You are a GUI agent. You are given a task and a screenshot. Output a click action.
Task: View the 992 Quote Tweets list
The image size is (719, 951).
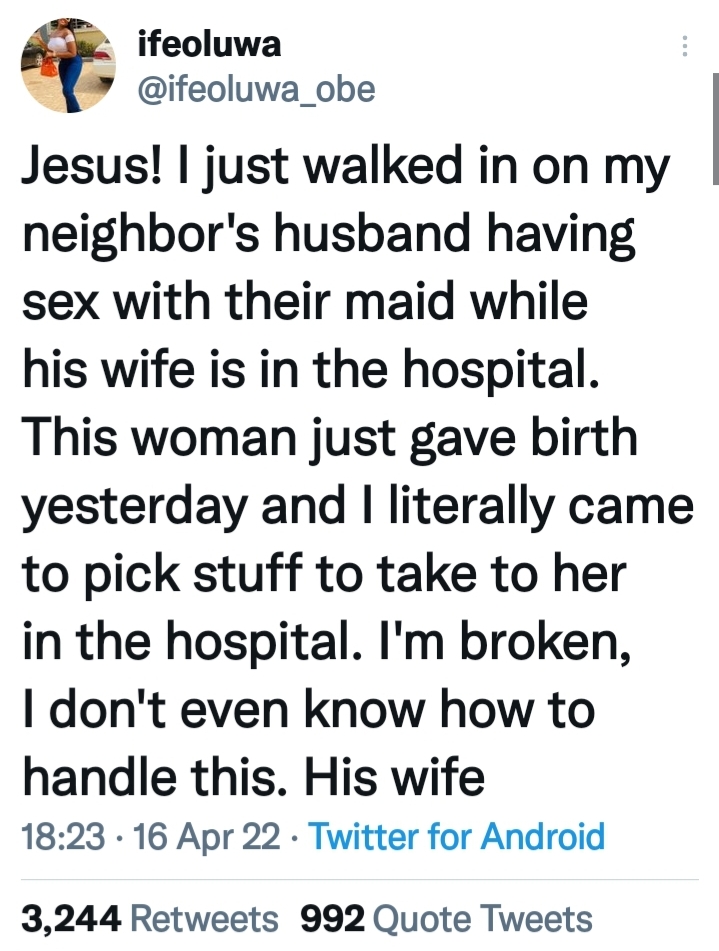pyautogui.click(x=445, y=917)
